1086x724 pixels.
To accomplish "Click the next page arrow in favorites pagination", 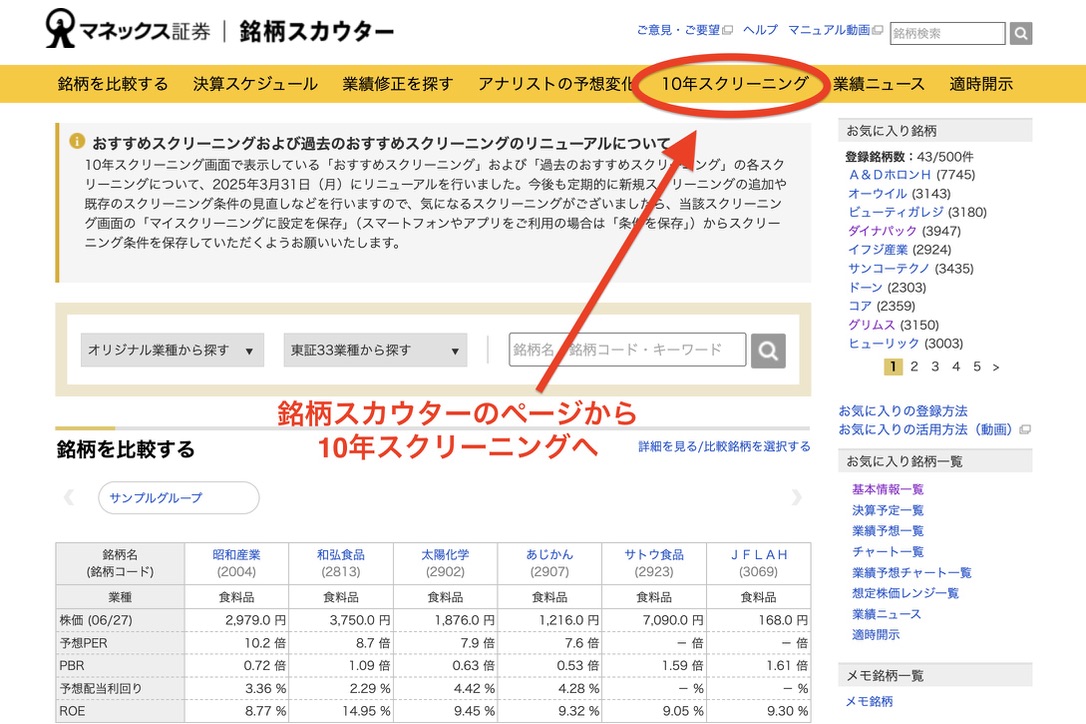I will pos(996,367).
